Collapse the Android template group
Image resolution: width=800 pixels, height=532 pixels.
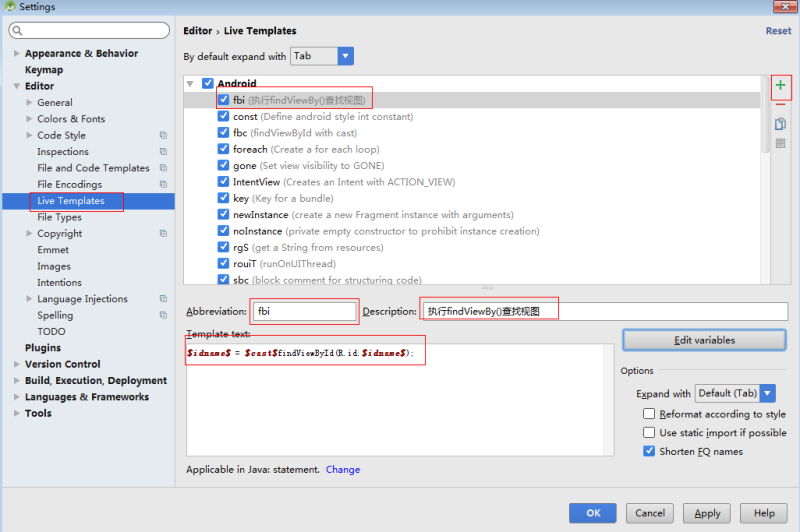click(190, 84)
